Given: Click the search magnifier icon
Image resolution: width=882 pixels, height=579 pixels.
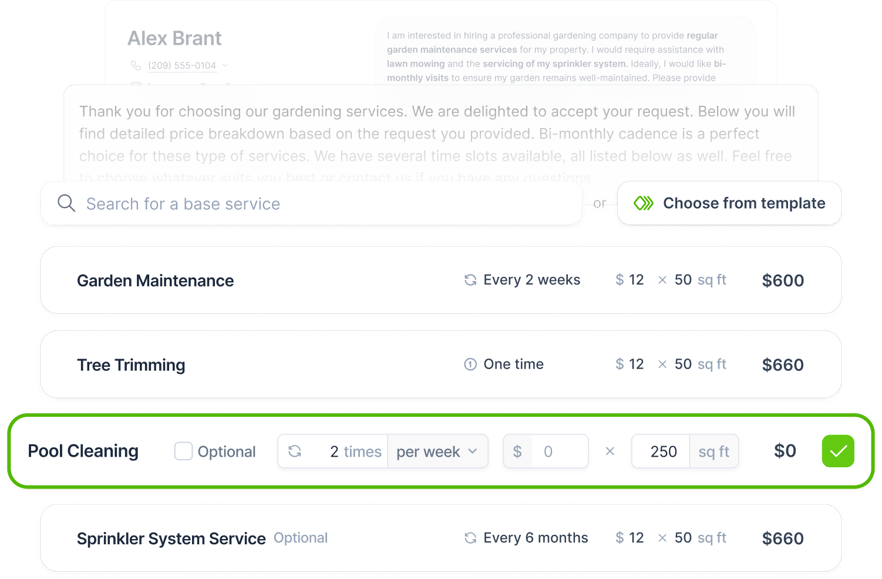Looking at the screenshot, I should click(x=65, y=203).
